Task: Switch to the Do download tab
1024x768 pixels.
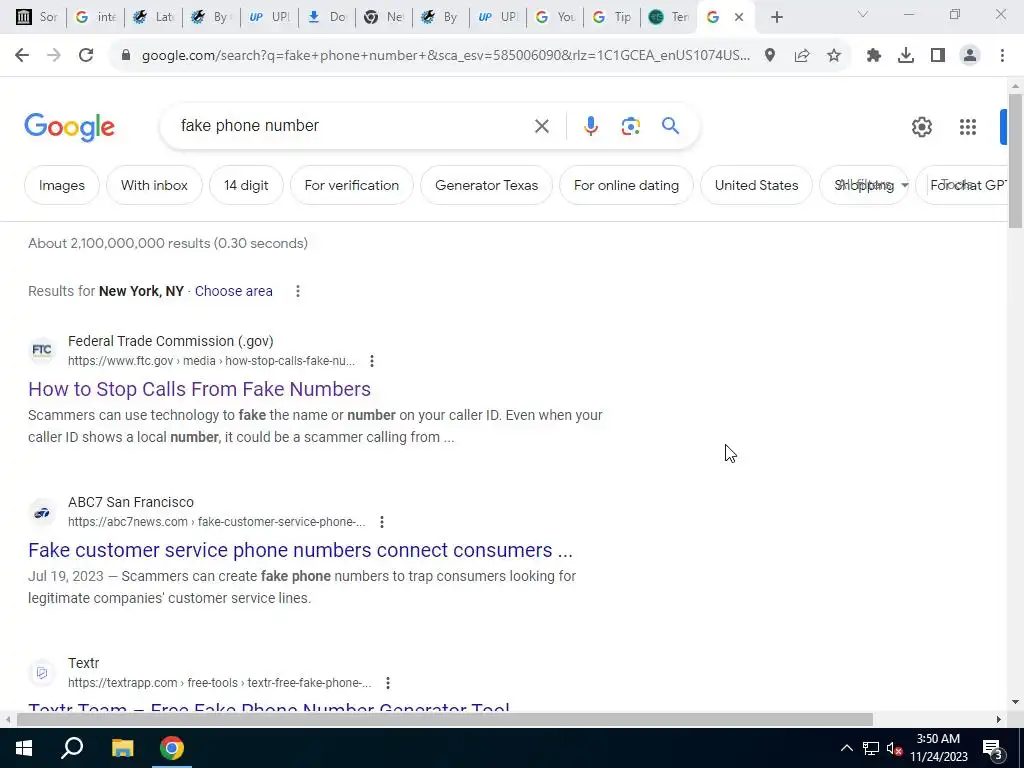Action: (x=327, y=18)
